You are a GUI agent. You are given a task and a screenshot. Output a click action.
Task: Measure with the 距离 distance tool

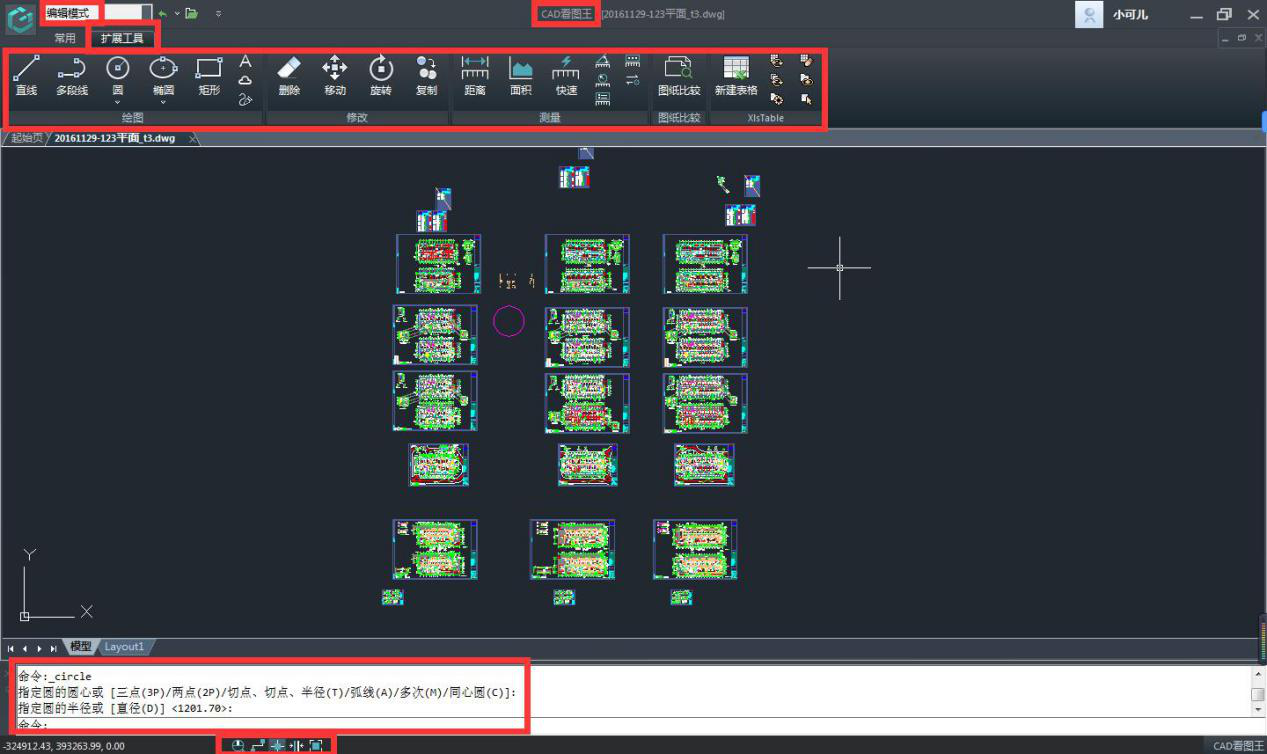tap(475, 76)
